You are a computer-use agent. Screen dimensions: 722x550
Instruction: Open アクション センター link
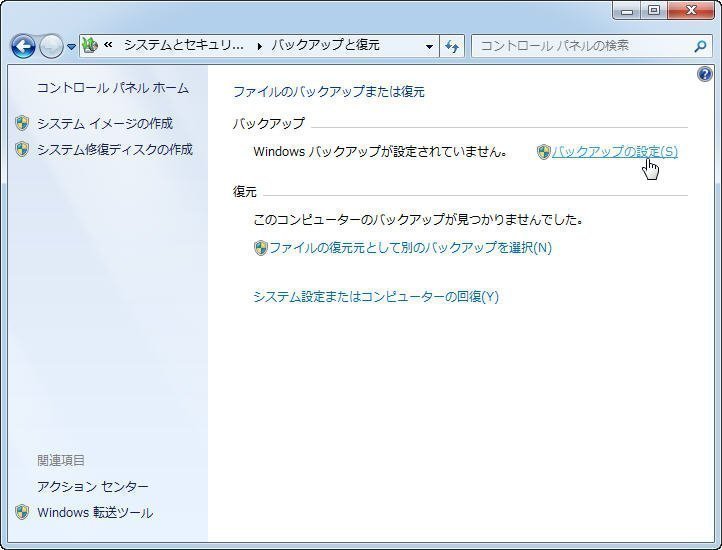coord(93,486)
